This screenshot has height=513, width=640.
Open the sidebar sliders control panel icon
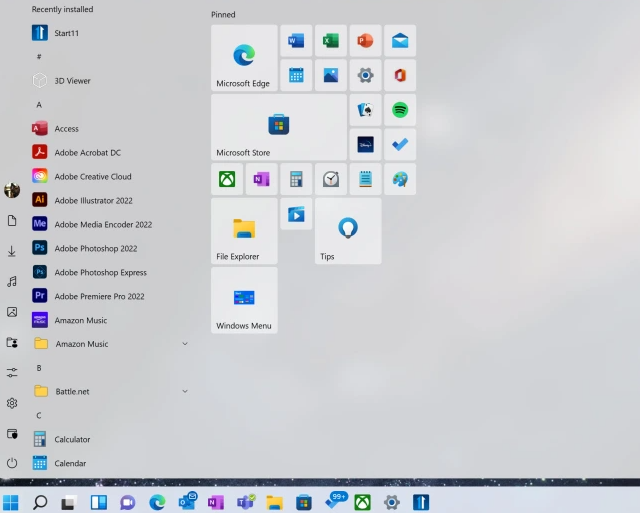click(12, 373)
